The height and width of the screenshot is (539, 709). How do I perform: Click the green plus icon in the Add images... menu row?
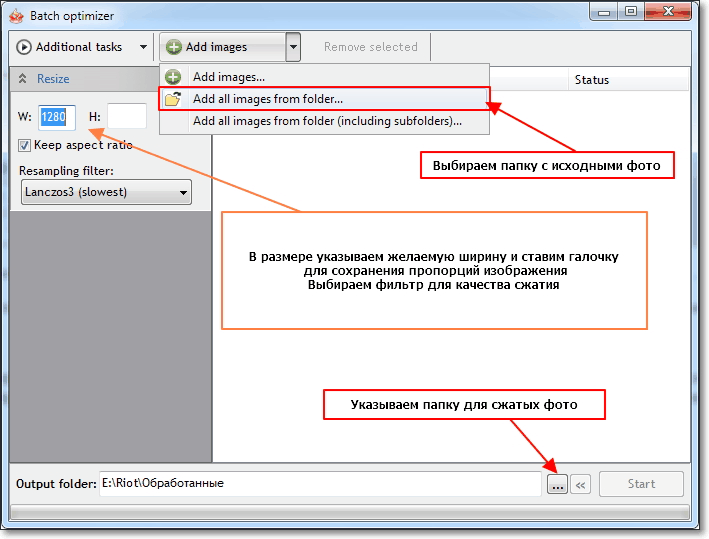pos(173,77)
